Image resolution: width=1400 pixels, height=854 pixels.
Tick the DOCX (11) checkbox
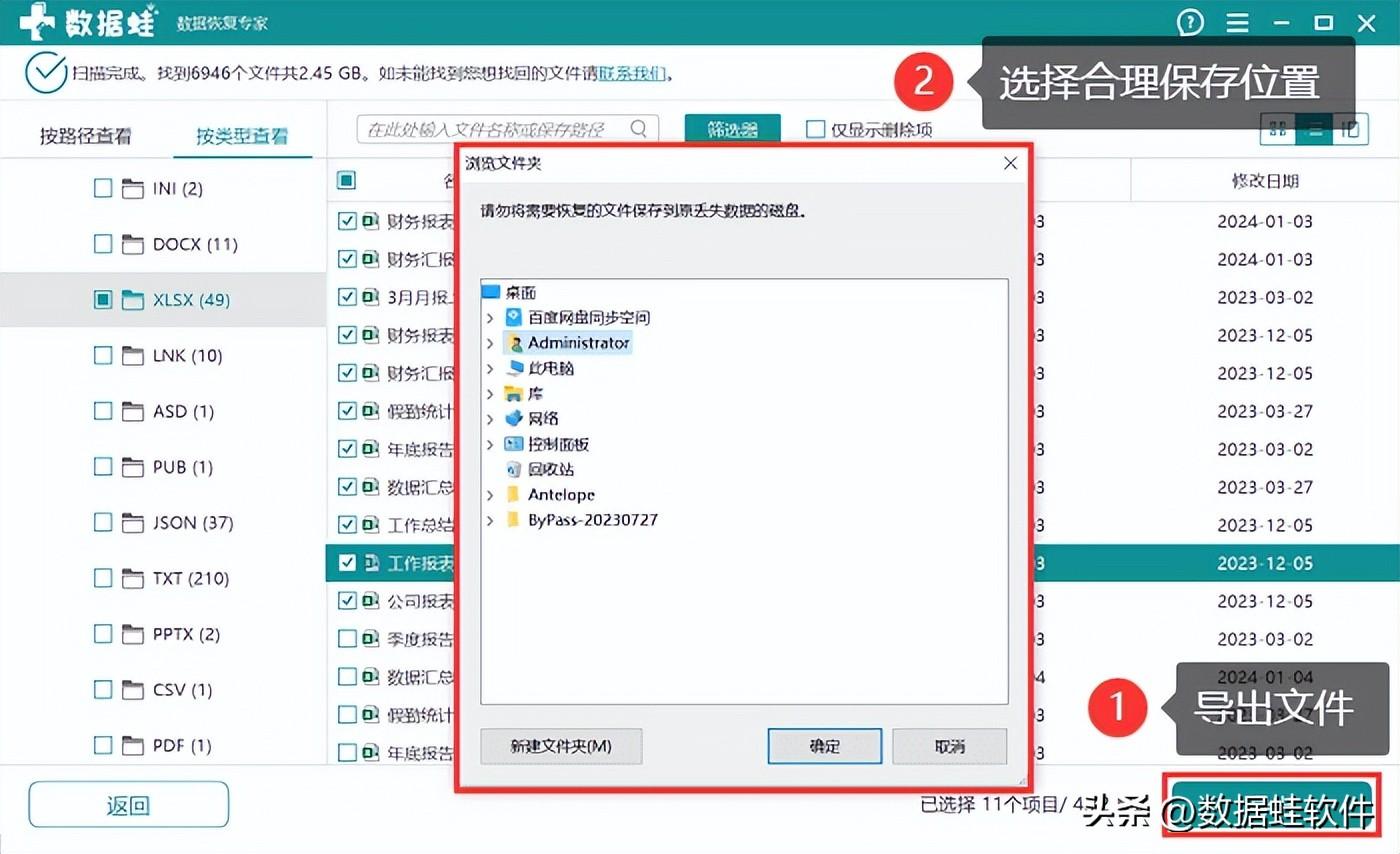(x=103, y=243)
